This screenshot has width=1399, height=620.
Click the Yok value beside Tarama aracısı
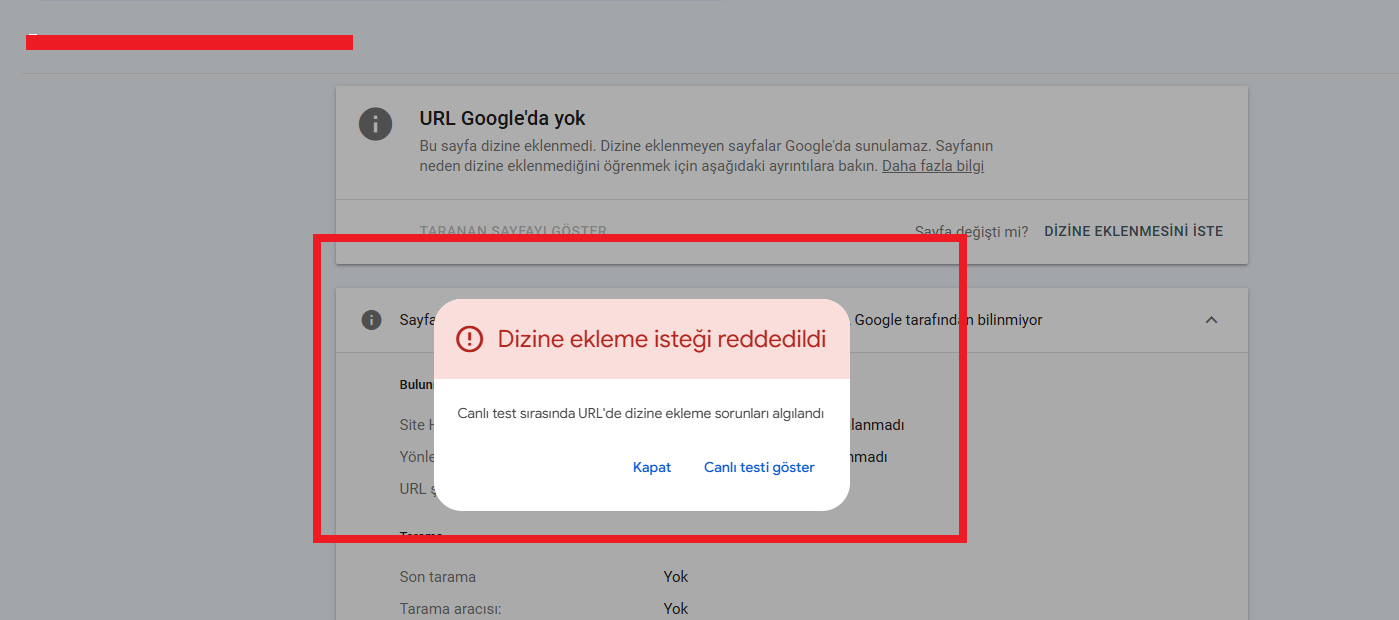click(x=676, y=609)
